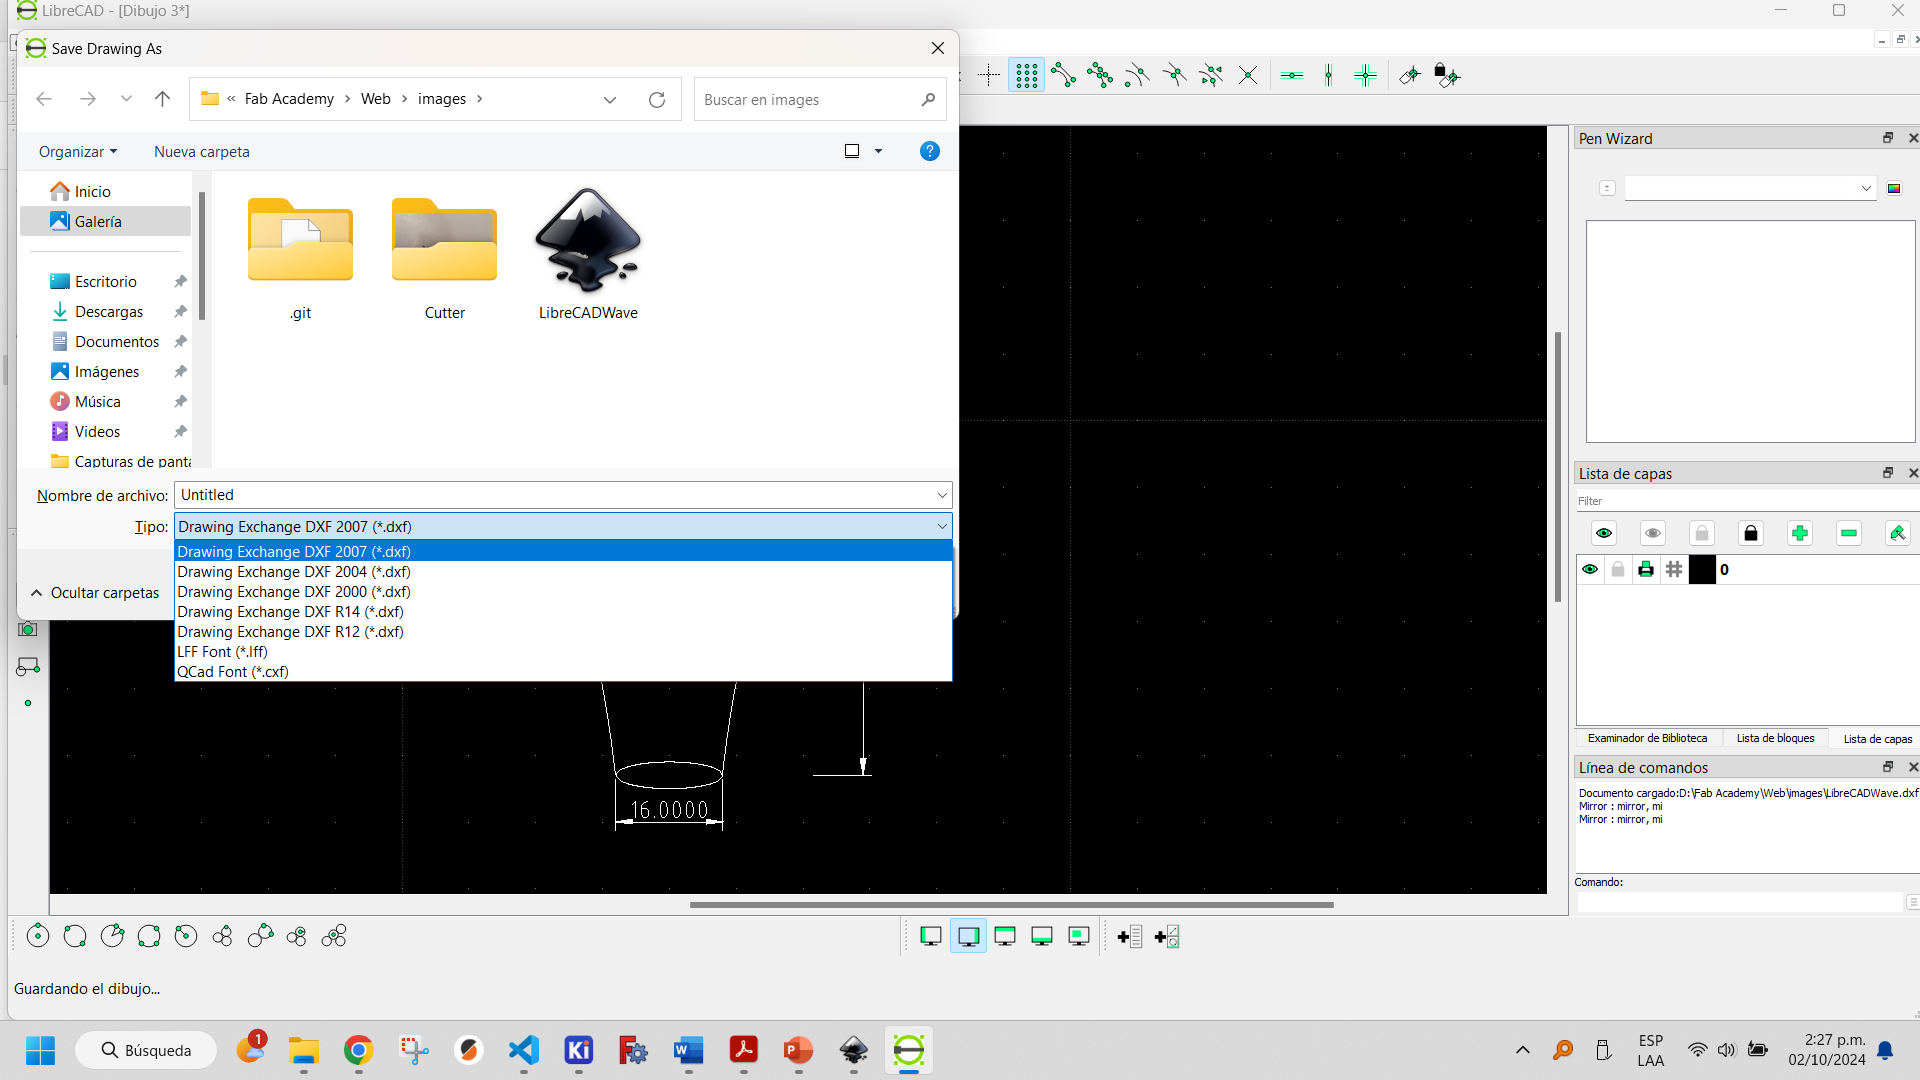
Task: Open color palette icon in Pen Wizard
Action: click(1894, 188)
